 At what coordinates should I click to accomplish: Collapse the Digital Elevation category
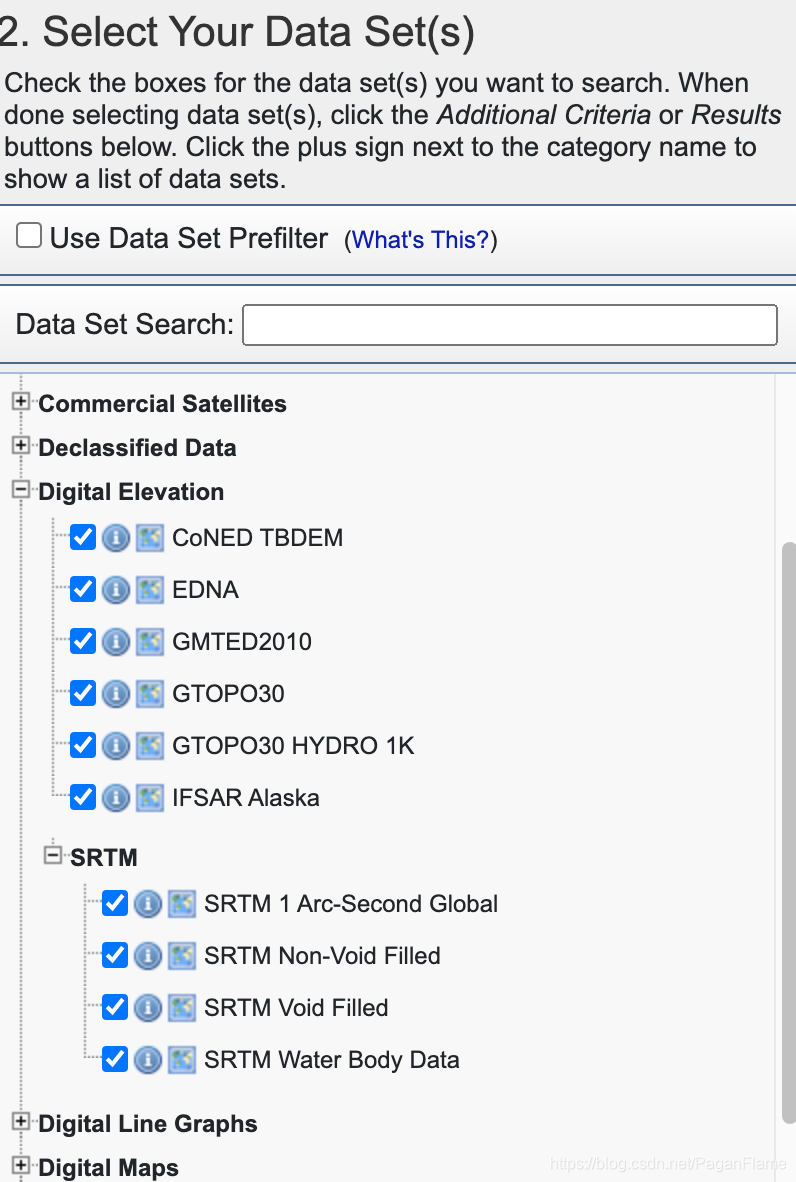[x=21, y=491]
